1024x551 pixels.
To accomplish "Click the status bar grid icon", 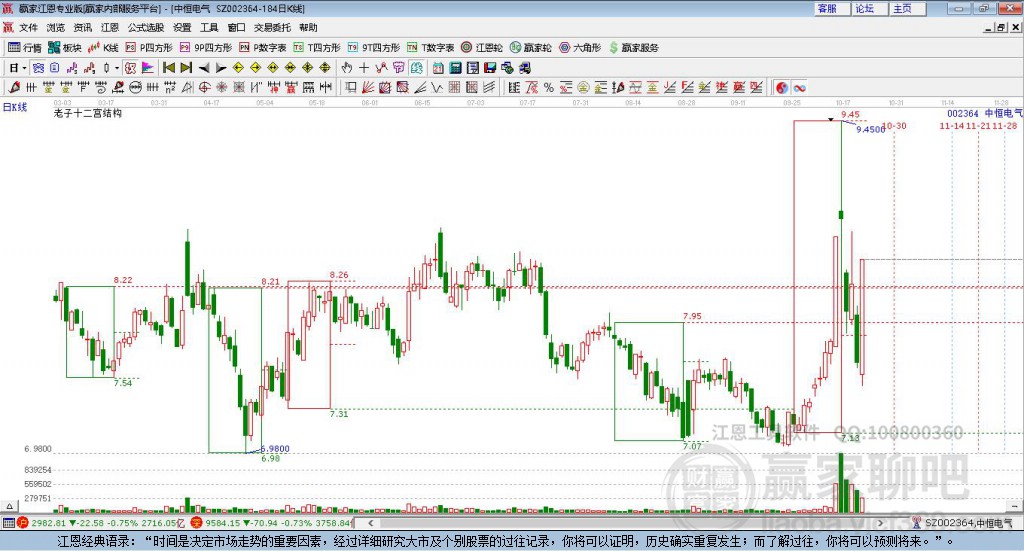I will point(8,523).
